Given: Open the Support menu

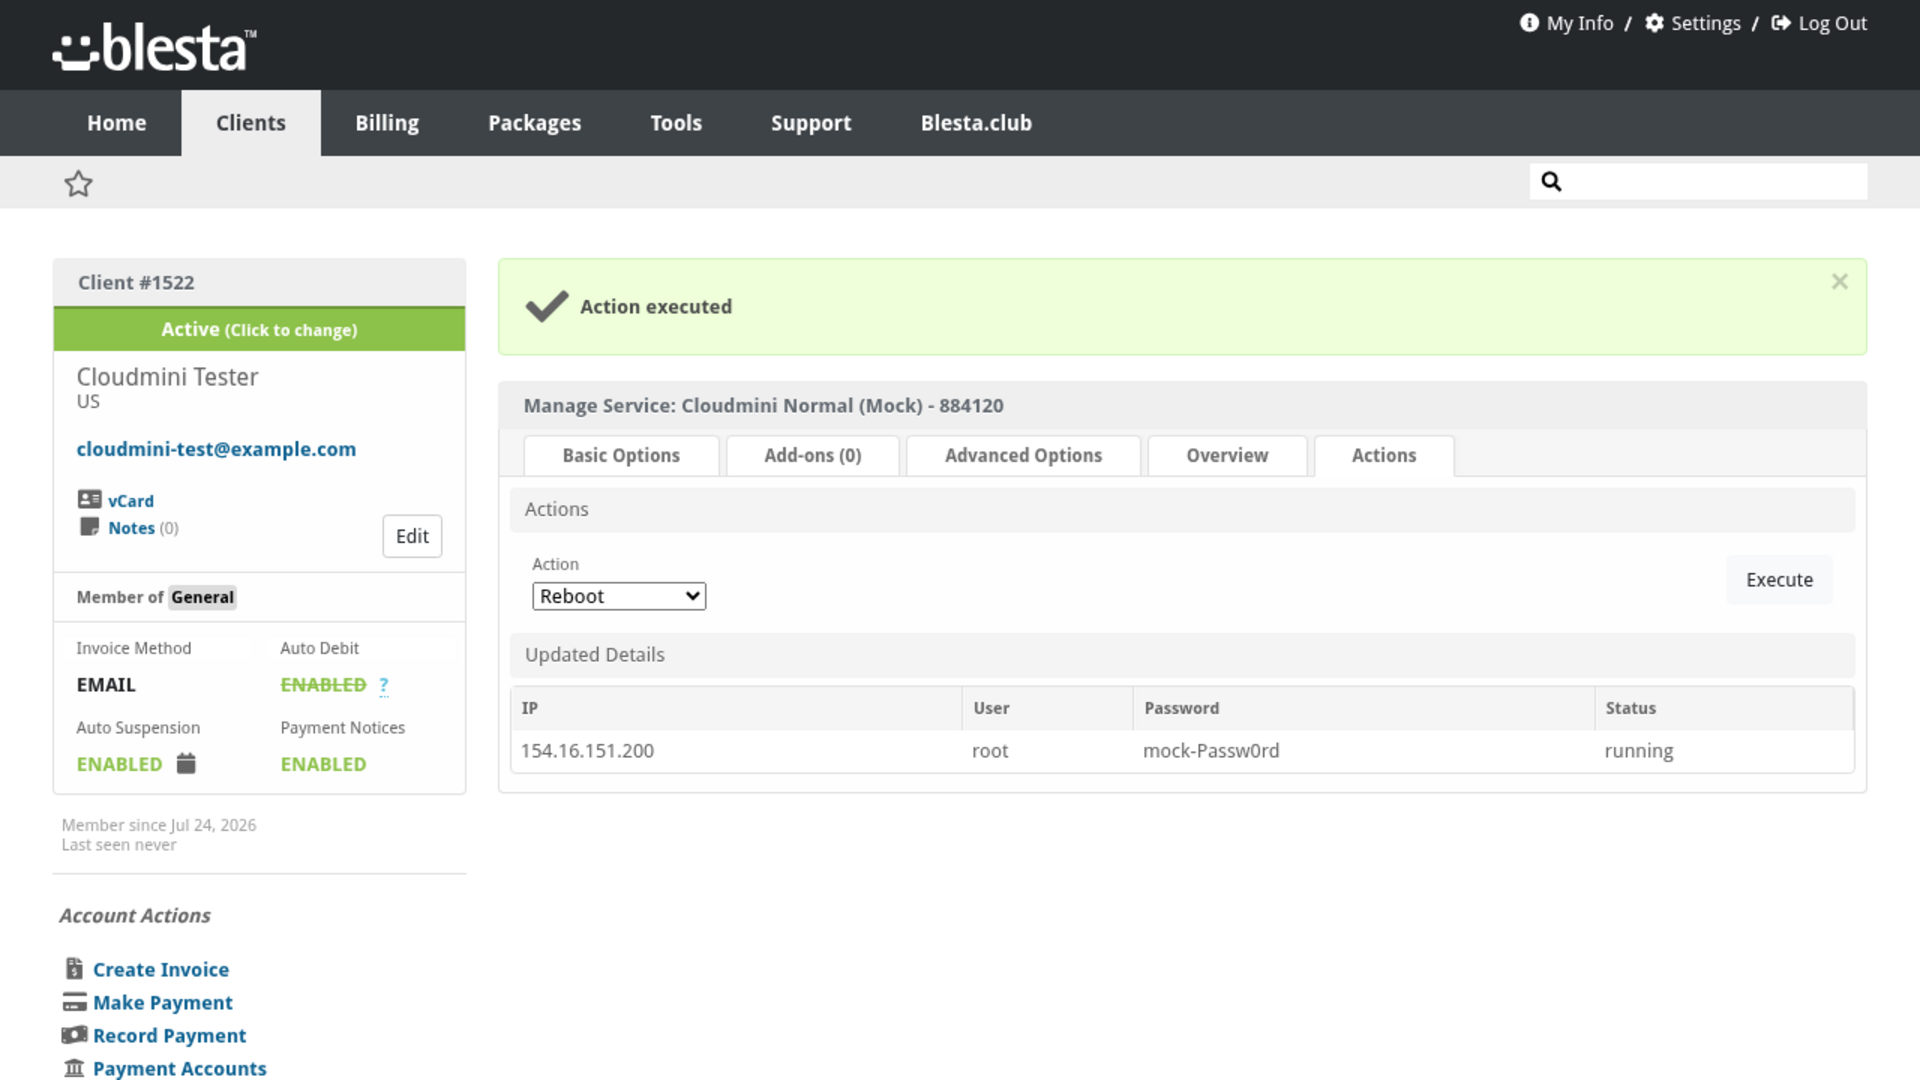Looking at the screenshot, I should click(811, 123).
